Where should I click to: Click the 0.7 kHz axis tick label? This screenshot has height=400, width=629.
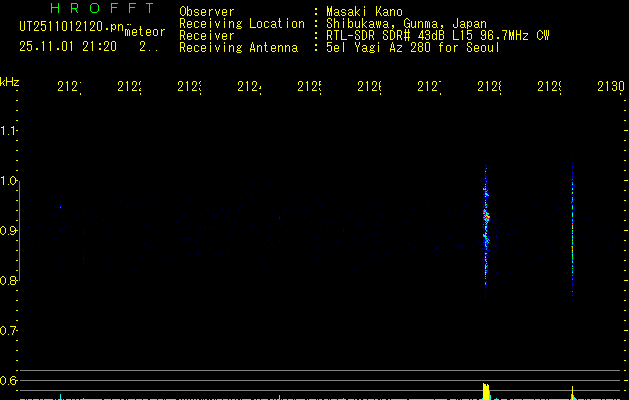tap(8, 331)
